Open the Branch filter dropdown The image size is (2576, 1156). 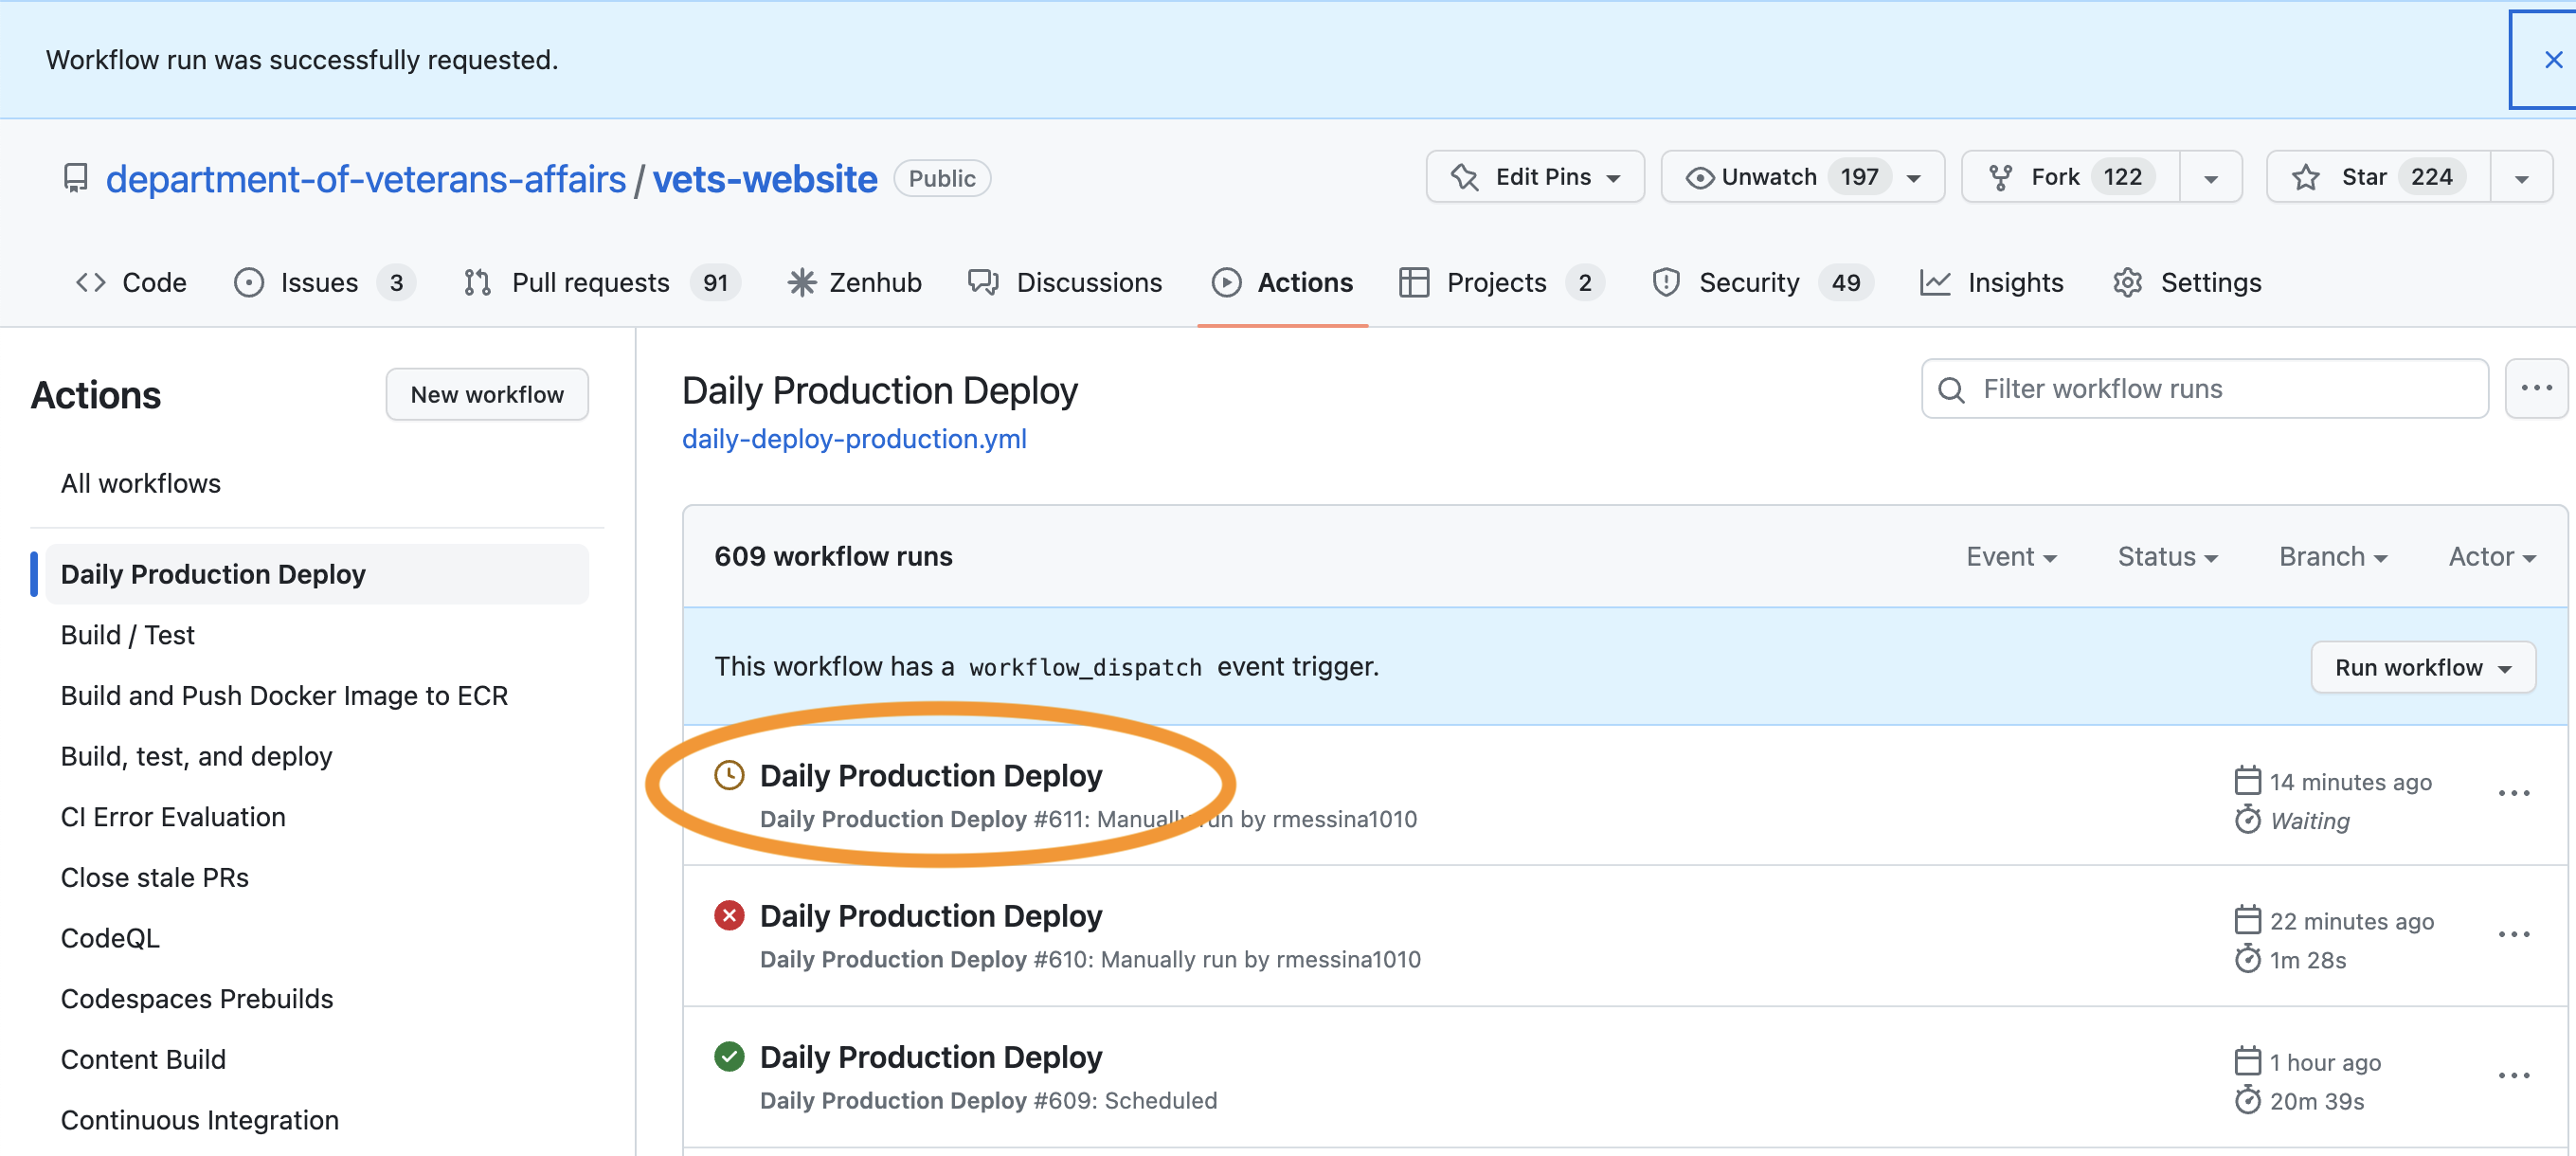2332,556
